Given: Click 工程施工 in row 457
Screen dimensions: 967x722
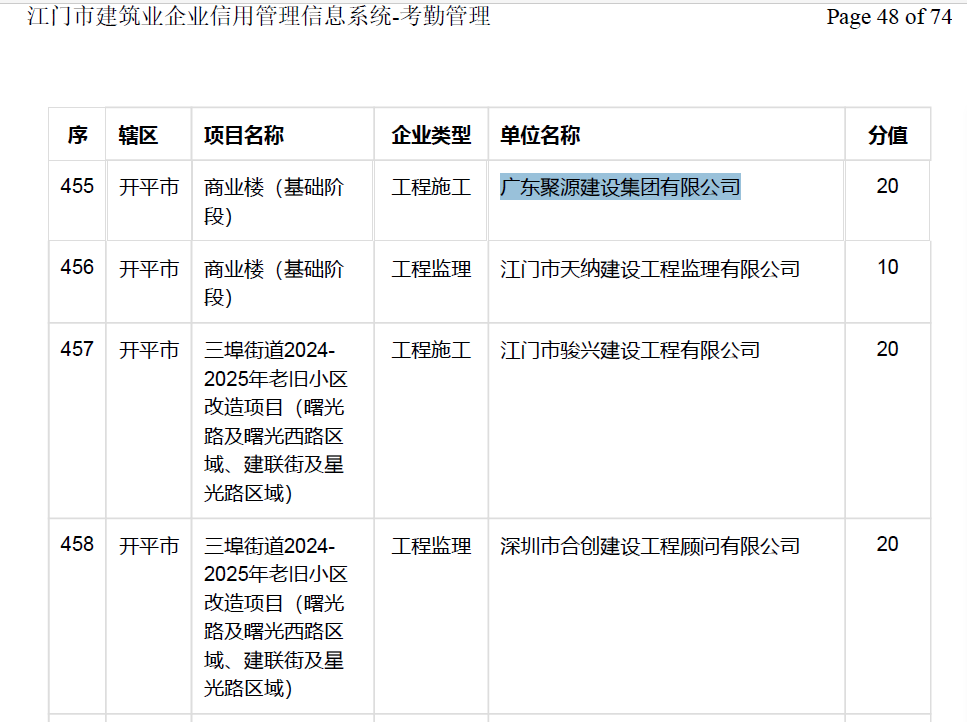Looking at the screenshot, I should [431, 350].
